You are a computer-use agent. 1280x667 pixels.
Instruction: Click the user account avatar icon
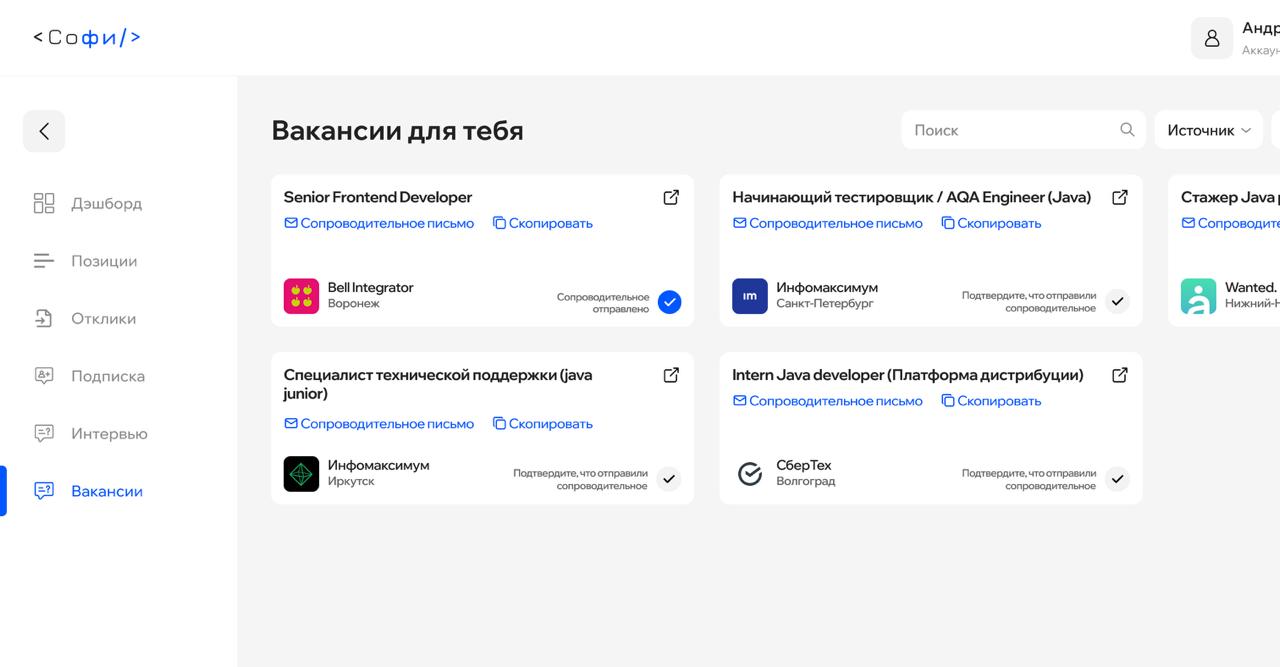(x=1211, y=38)
